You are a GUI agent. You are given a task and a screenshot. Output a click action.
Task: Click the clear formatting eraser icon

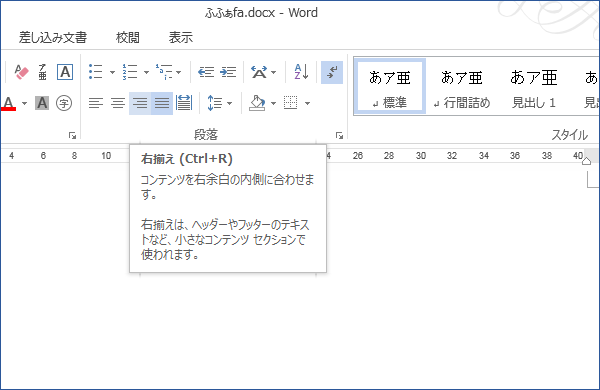click(21, 72)
